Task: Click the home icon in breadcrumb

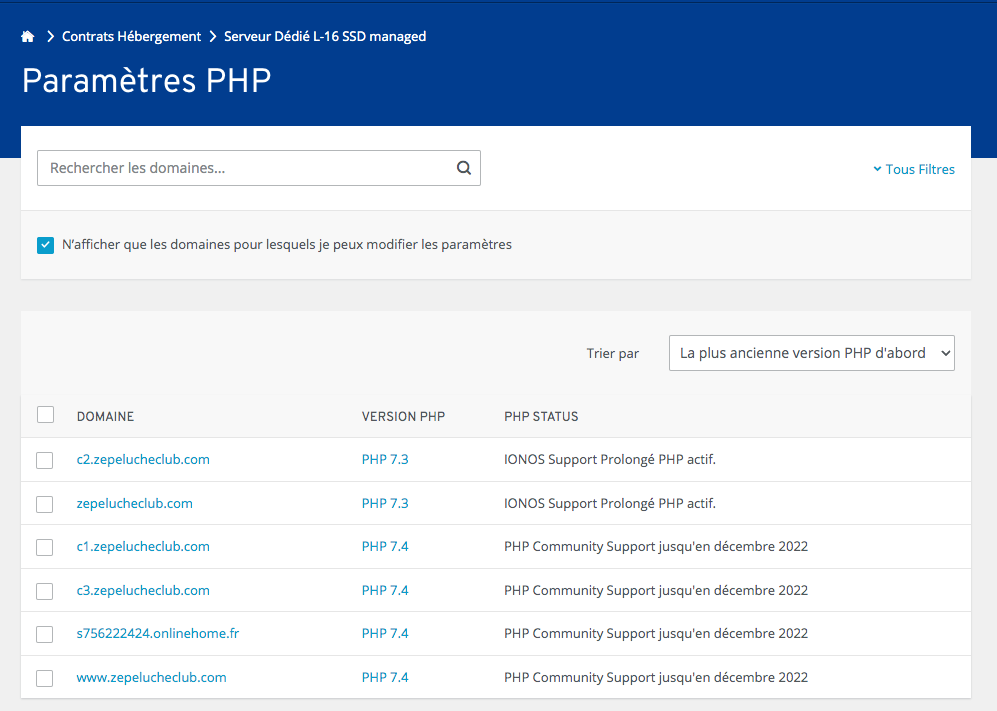Action: (x=28, y=37)
